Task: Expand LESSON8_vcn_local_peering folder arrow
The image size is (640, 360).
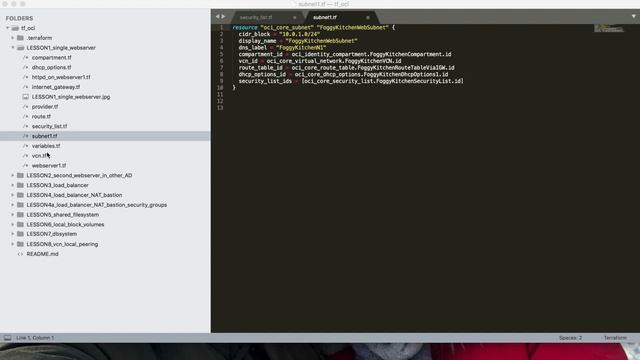Action: (x=13, y=244)
